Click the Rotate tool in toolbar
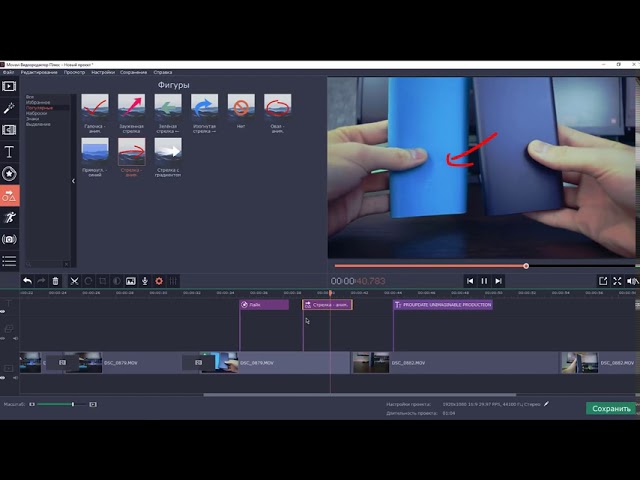Image resolution: width=640 pixels, height=480 pixels. [x=88, y=281]
